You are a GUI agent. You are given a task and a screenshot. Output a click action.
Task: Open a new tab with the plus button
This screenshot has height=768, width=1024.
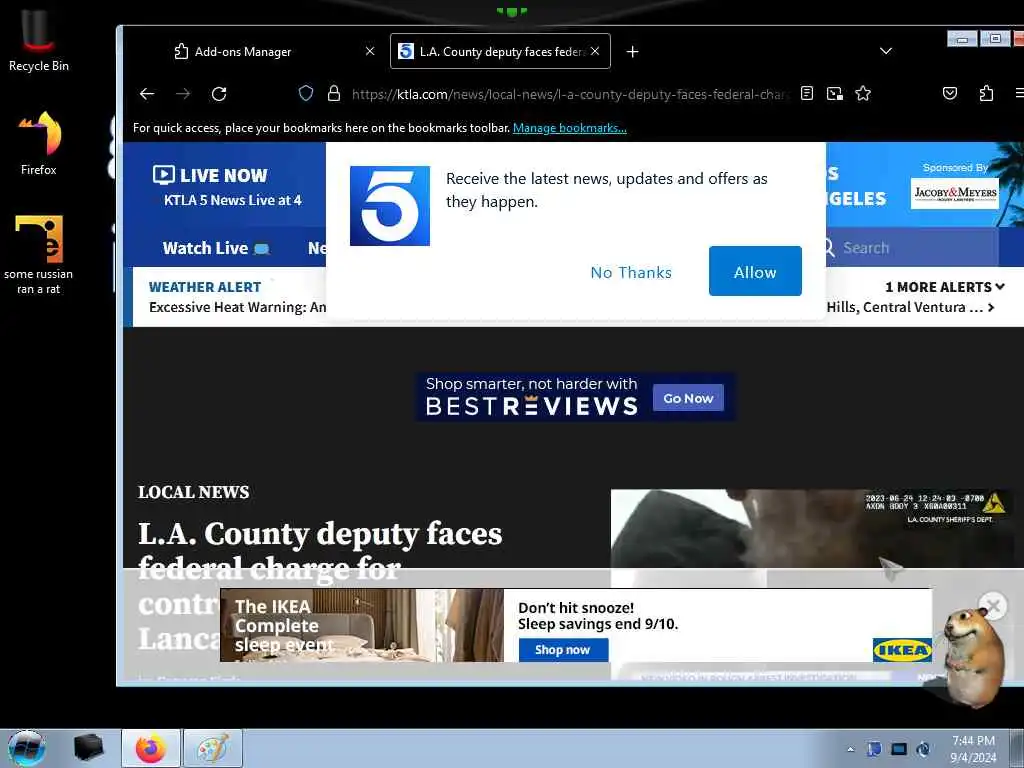632,52
